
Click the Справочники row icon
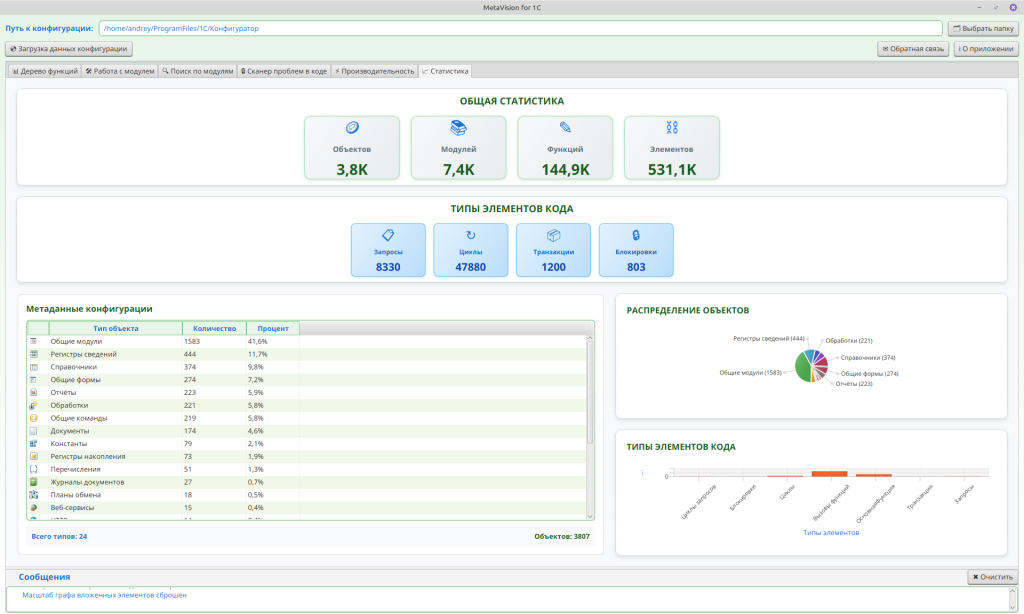33,367
